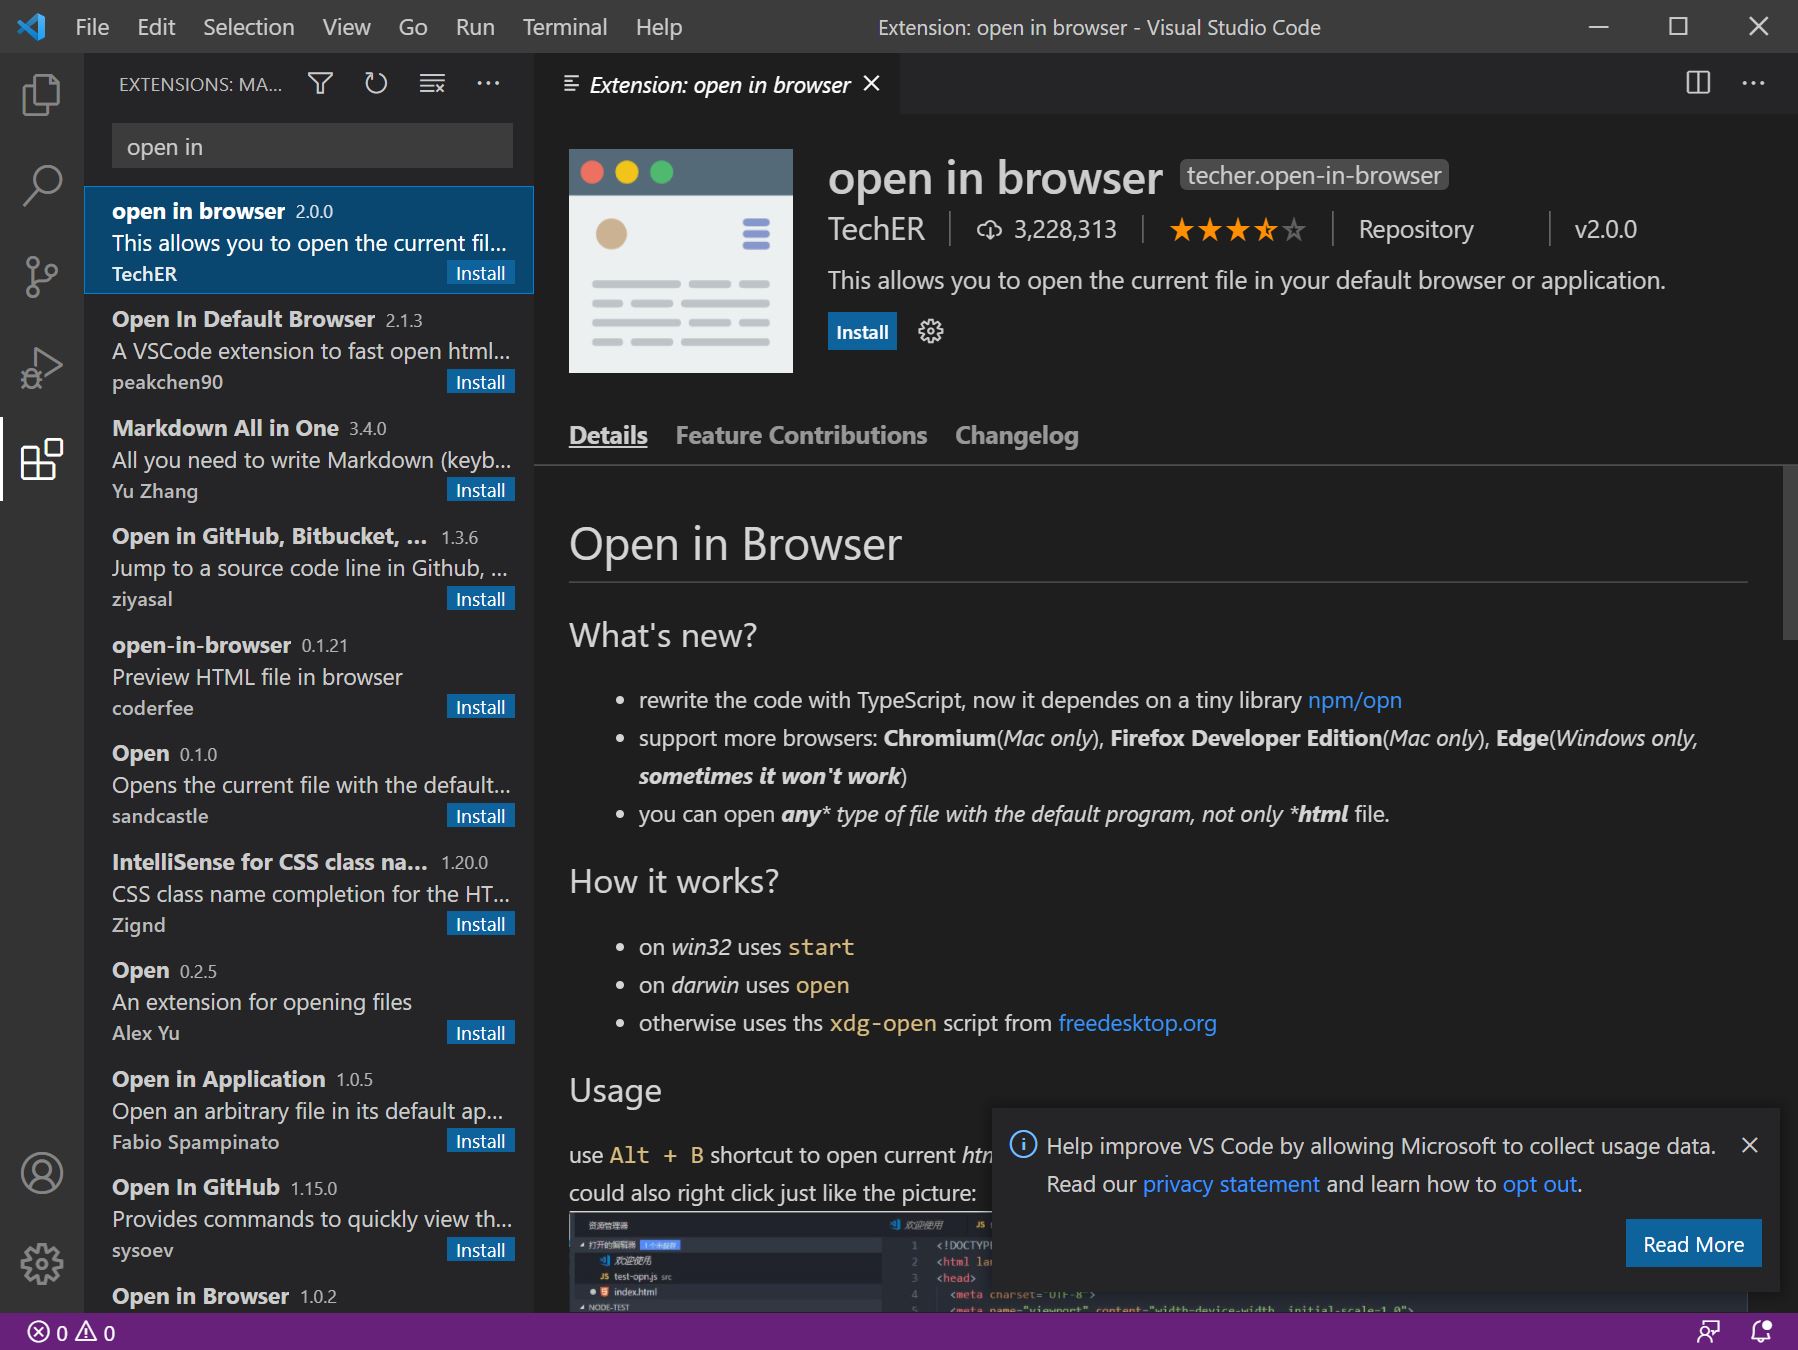Viewport: 1798px width, 1350px height.
Task: Install TechER extension from list row
Action: tap(480, 273)
